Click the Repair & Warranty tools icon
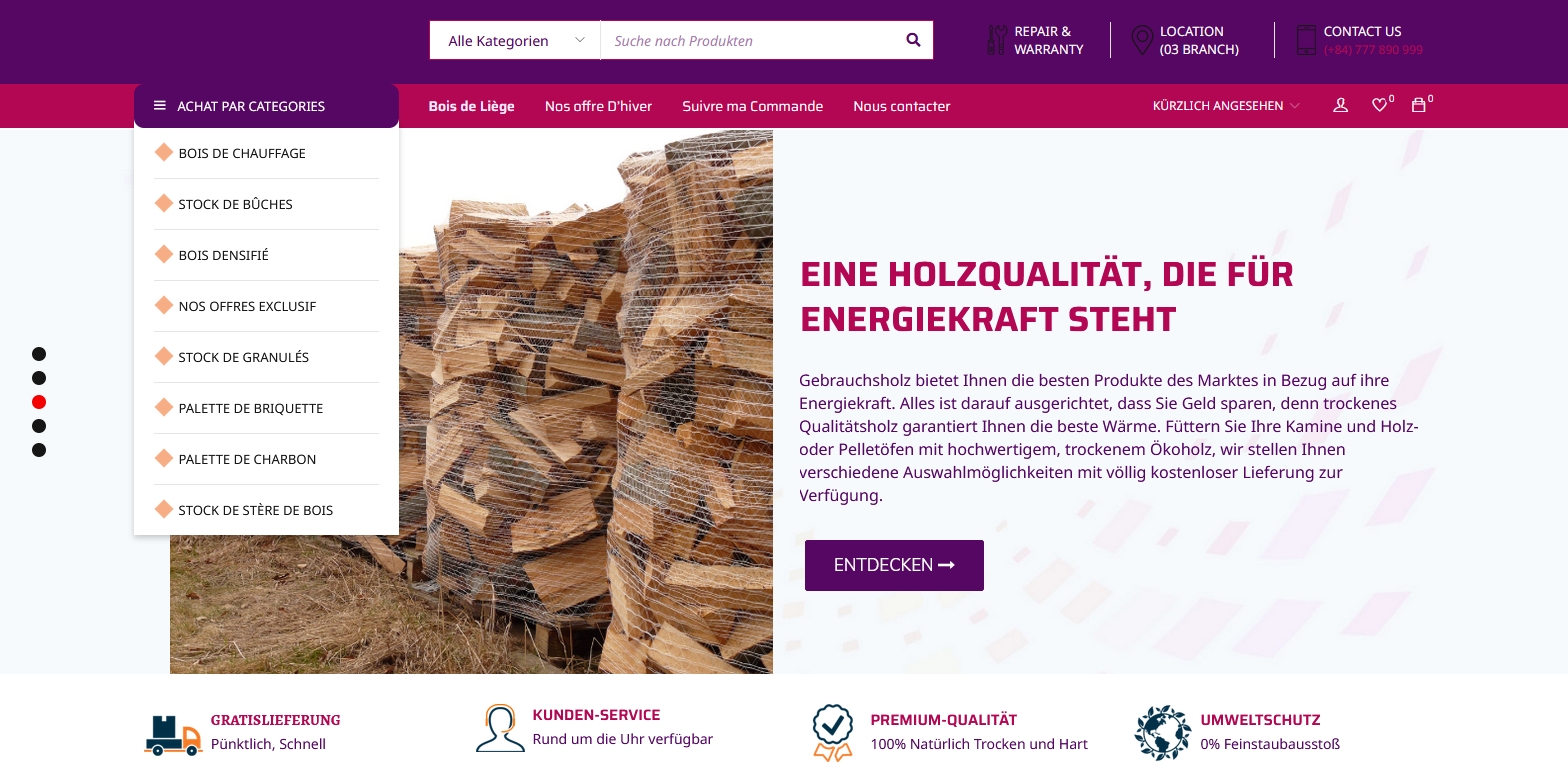This screenshot has width=1568, height=783. tap(996, 40)
